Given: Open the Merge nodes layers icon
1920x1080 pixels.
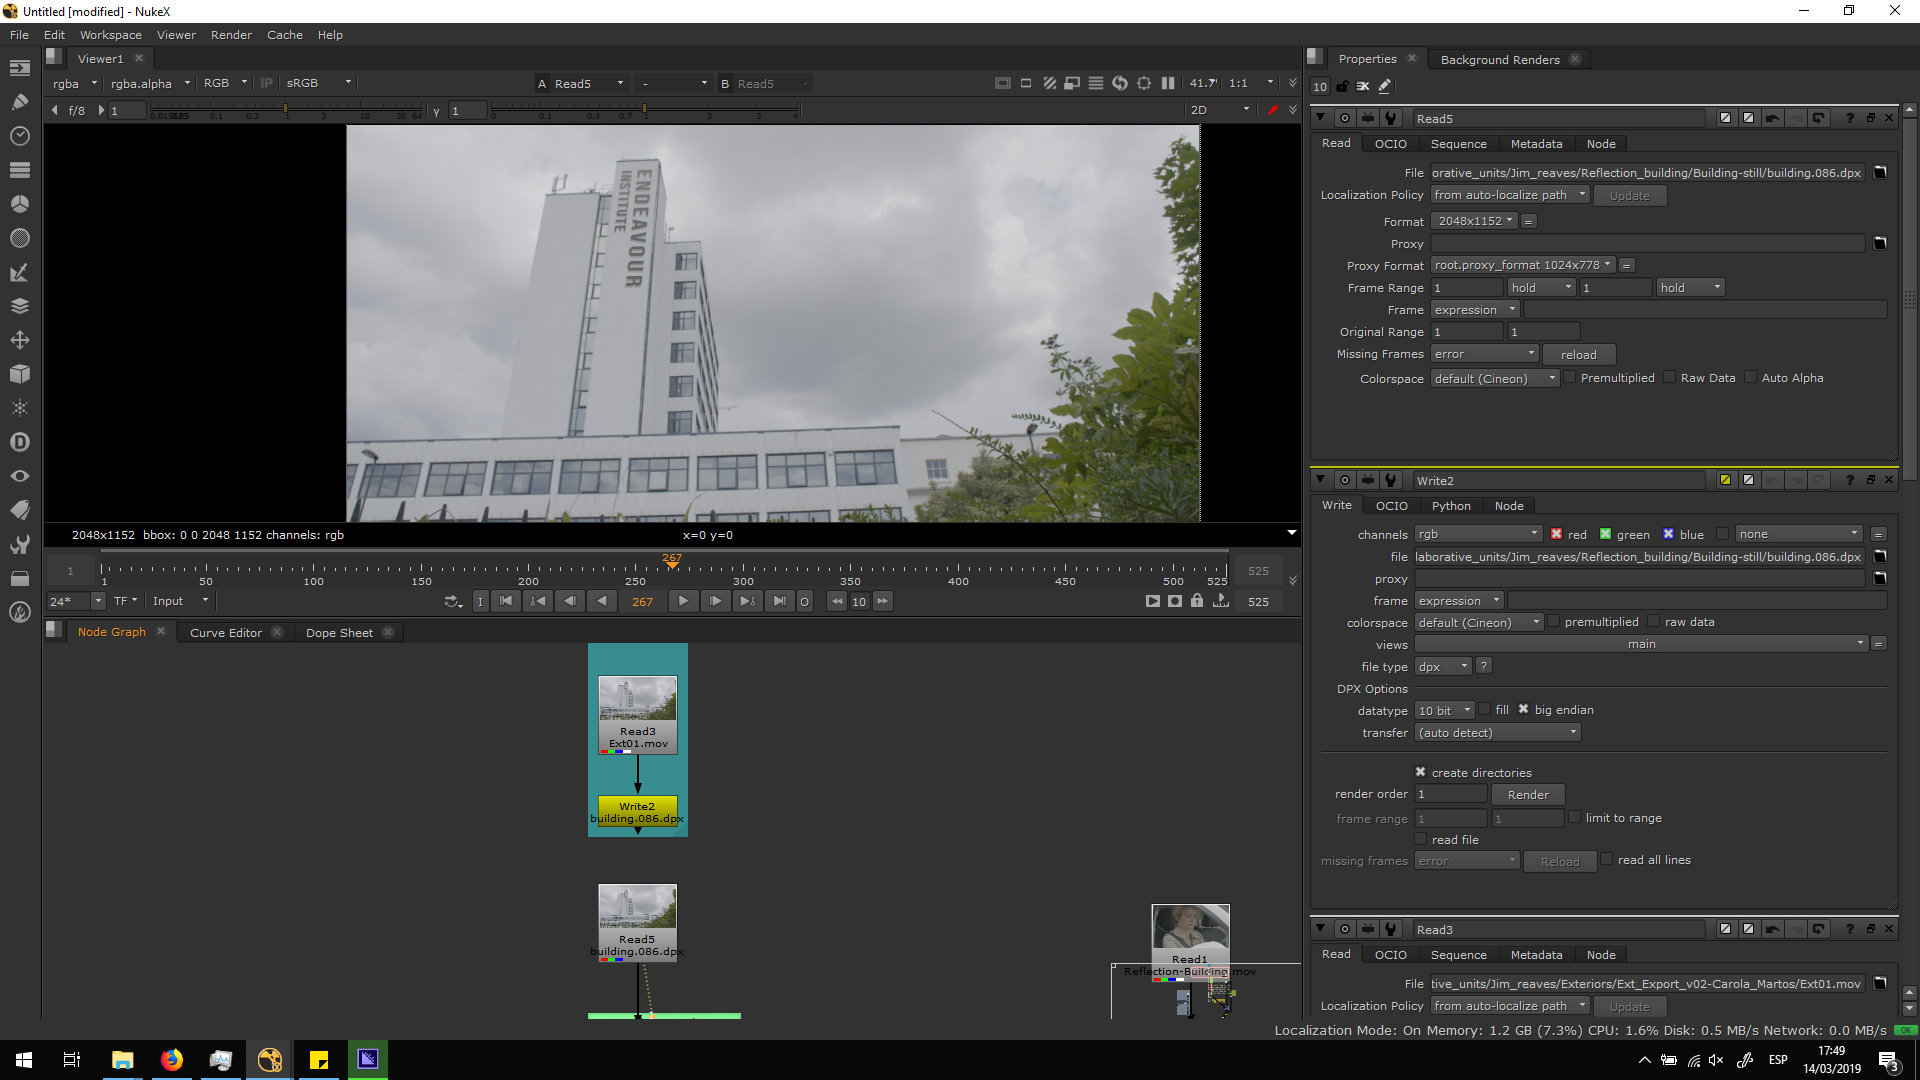Looking at the screenshot, I should point(19,306).
